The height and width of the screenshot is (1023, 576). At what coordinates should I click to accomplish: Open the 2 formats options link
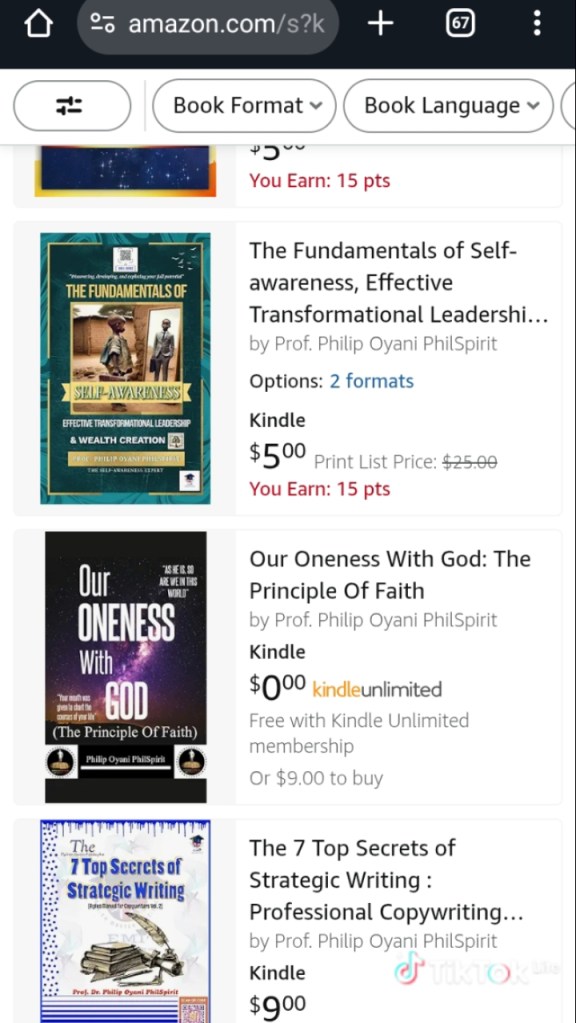371,381
